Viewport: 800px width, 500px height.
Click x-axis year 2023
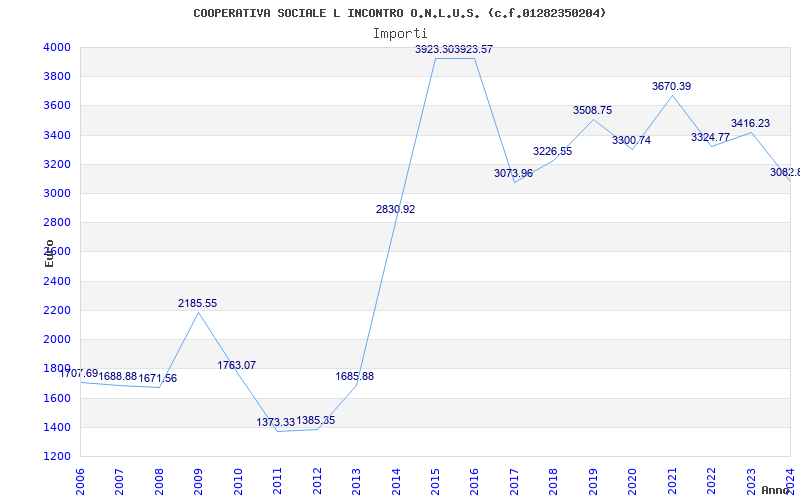752,482
